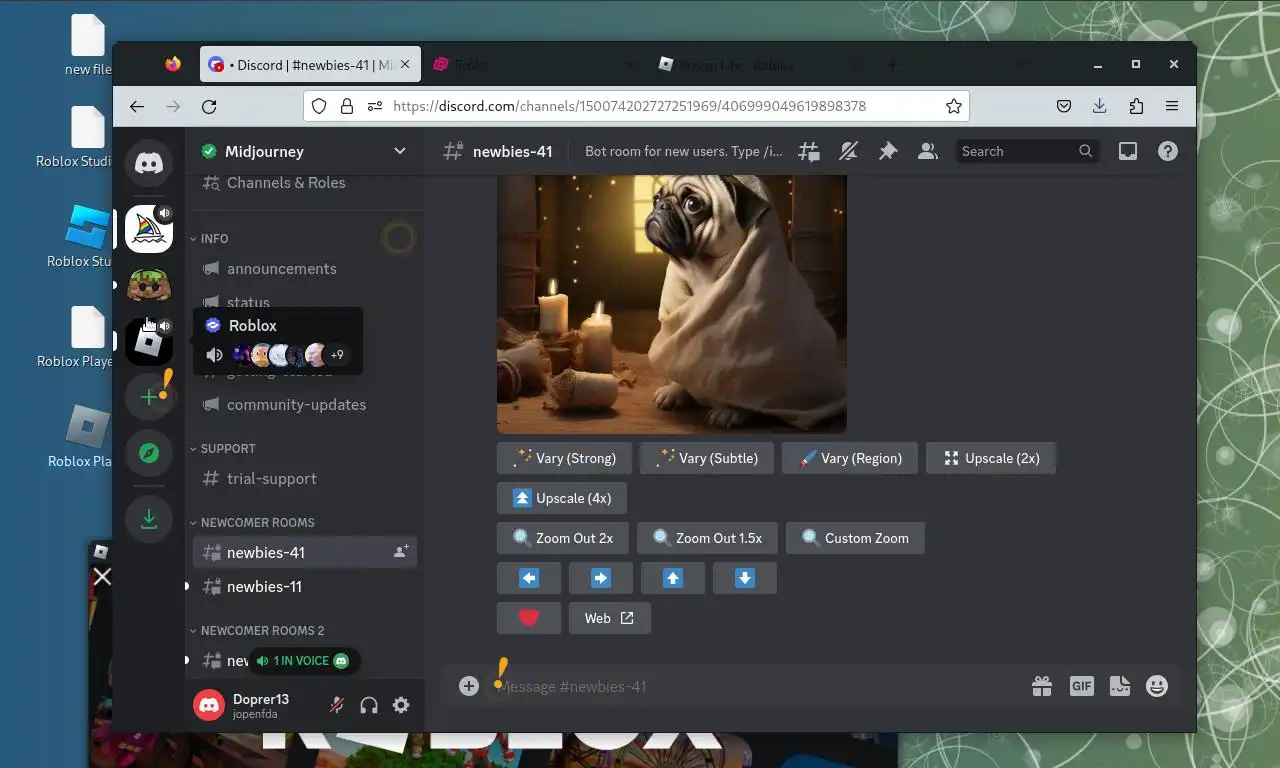Click the pan down arrow button

pos(745,578)
